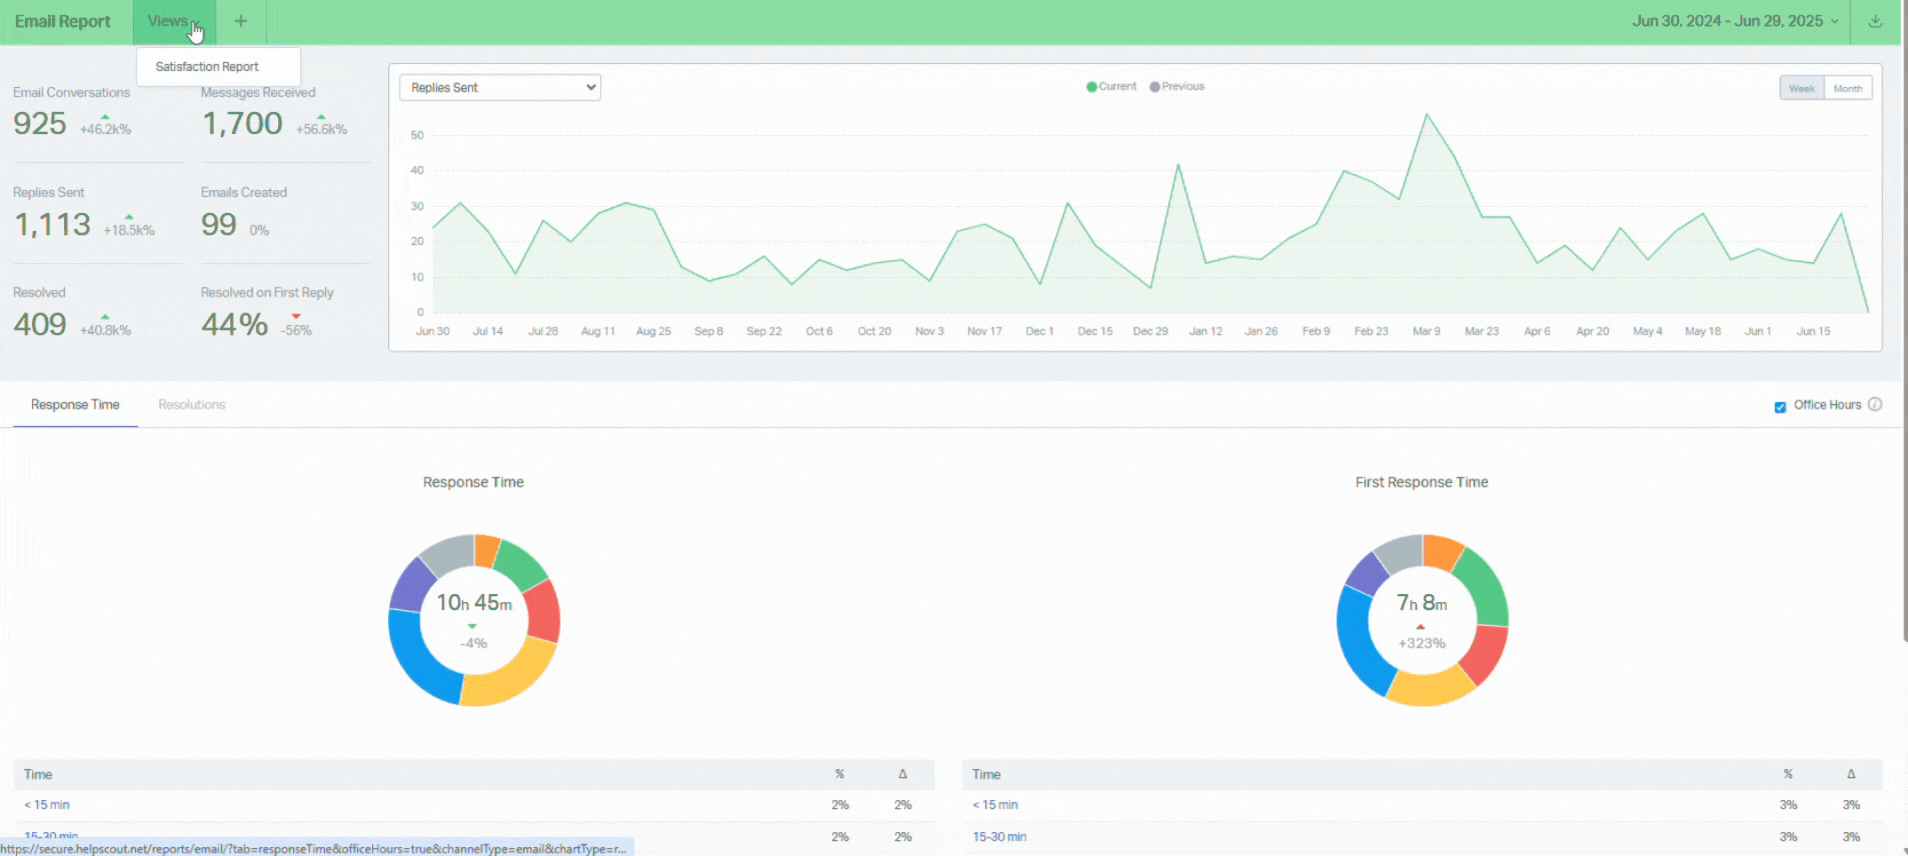The height and width of the screenshot is (856, 1908).
Task: Click the download report icon
Action: 1875,21
